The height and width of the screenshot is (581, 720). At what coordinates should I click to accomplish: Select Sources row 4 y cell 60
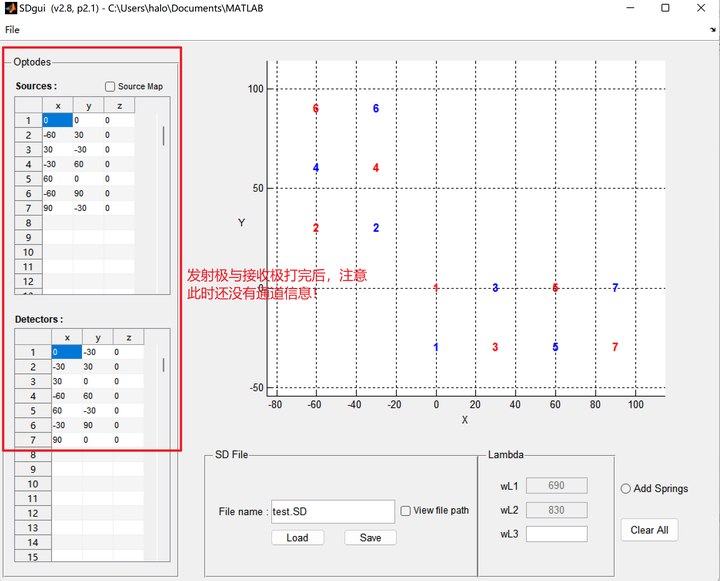point(88,164)
